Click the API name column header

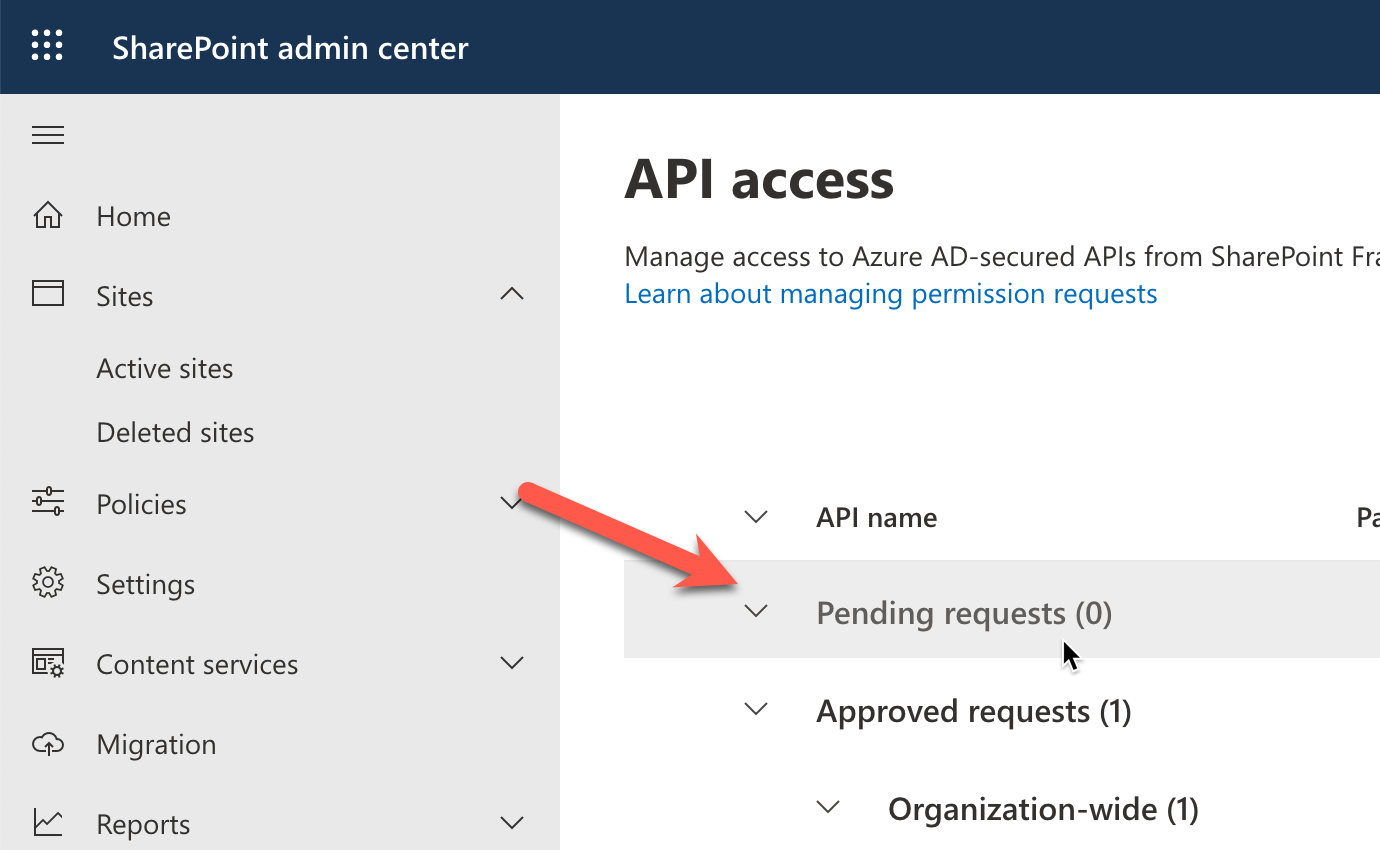(x=876, y=517)
